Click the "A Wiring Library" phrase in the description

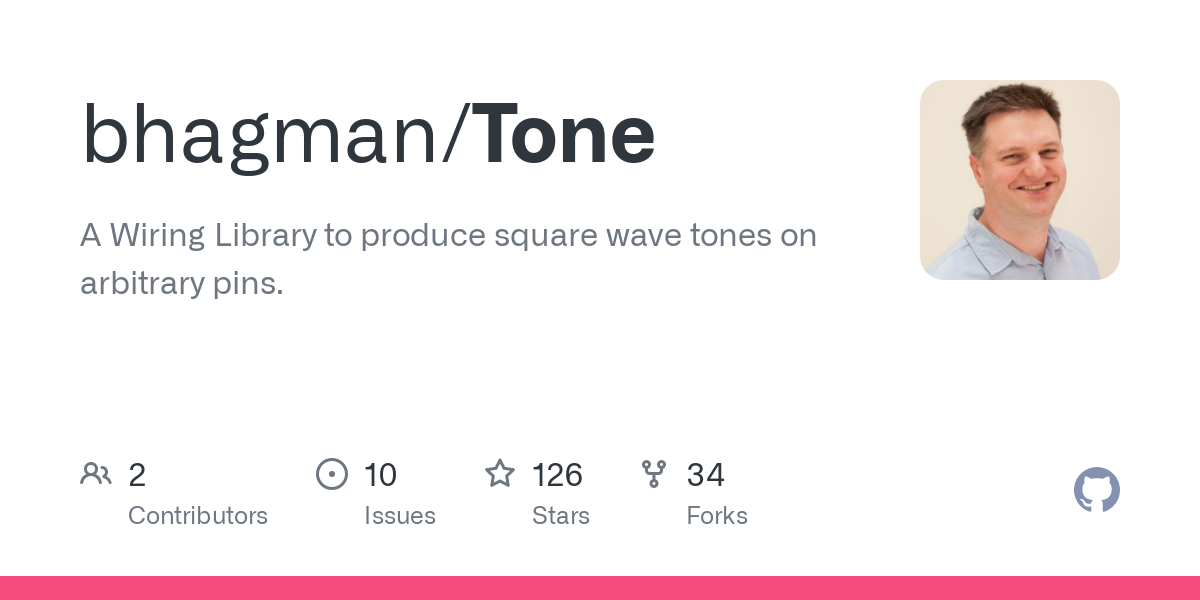(x=197, y=236)
